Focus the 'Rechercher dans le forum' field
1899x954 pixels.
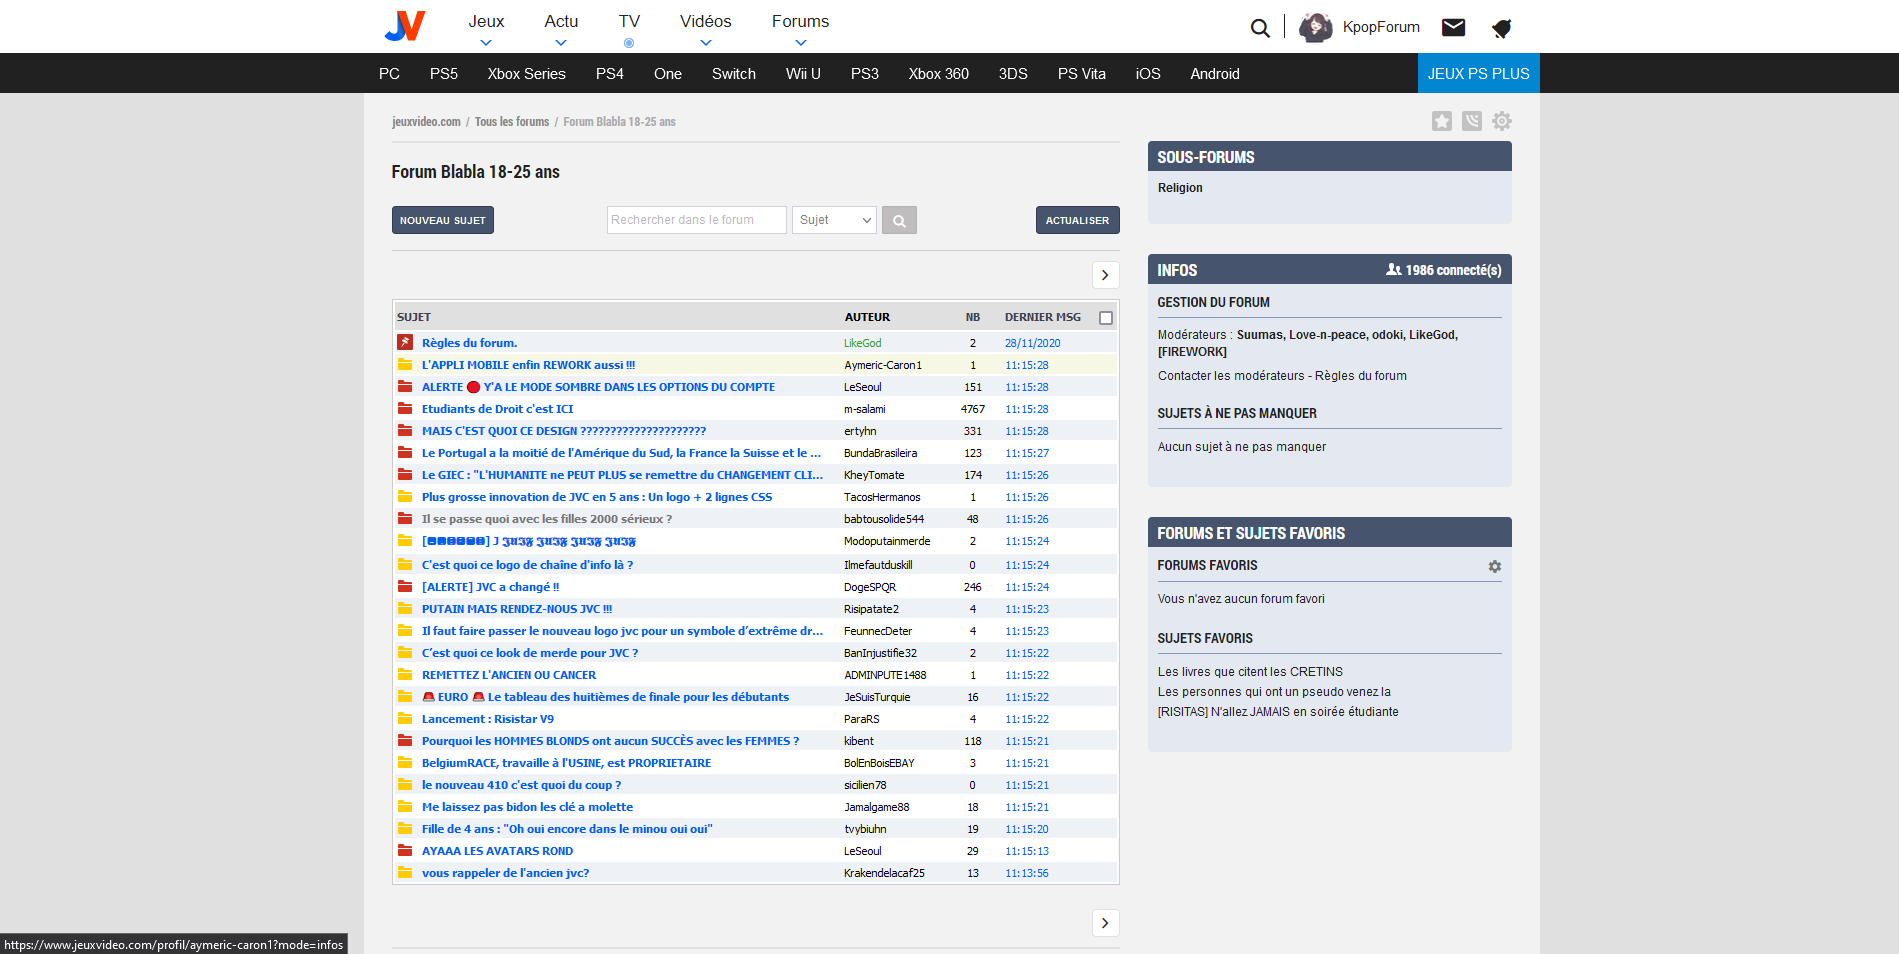pyautogui.click(x=696, y=220)
